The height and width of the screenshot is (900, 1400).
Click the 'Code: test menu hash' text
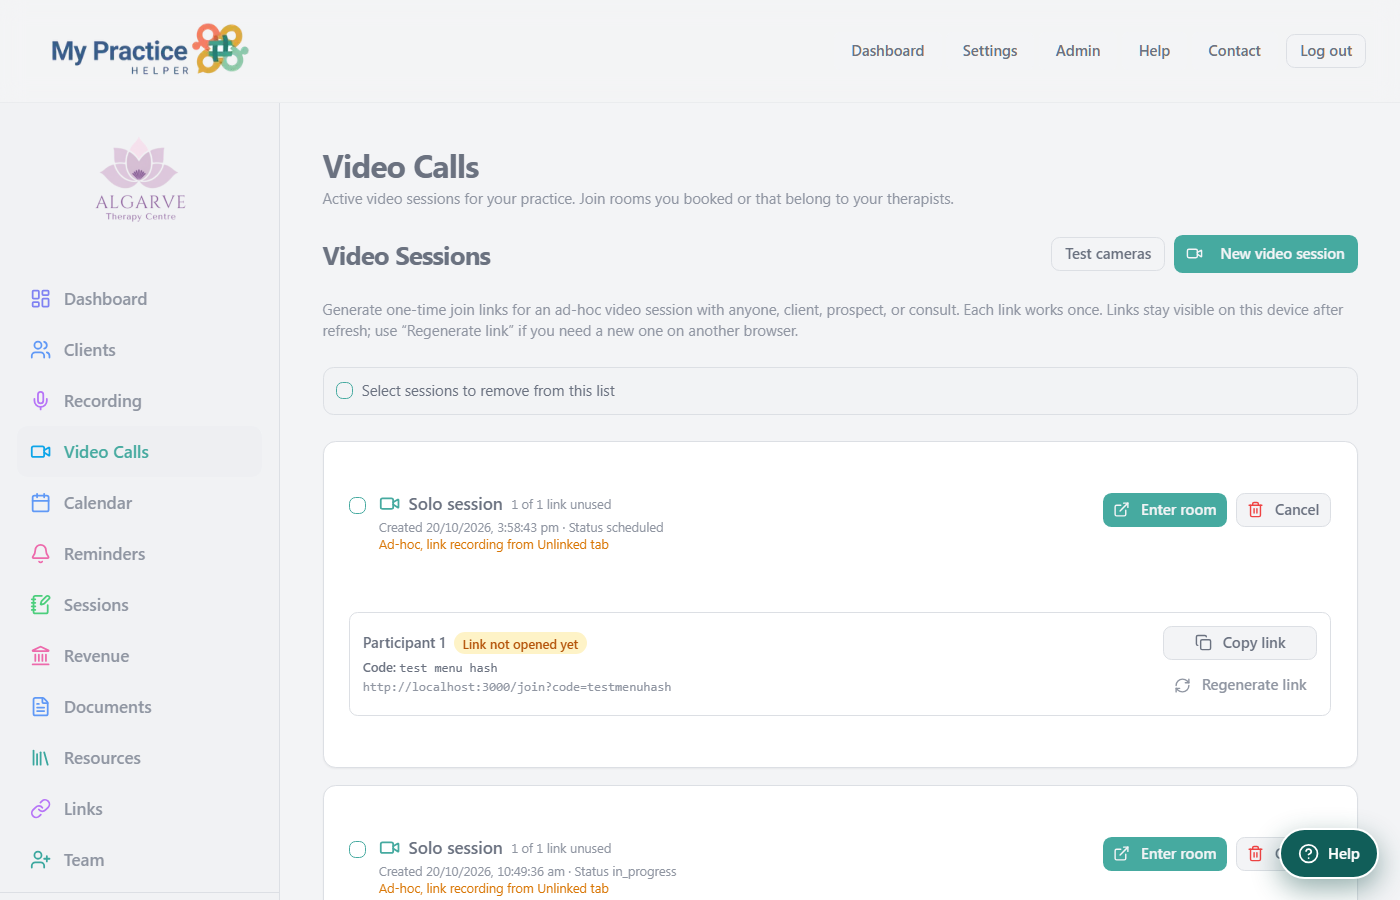tap(430, 668)
